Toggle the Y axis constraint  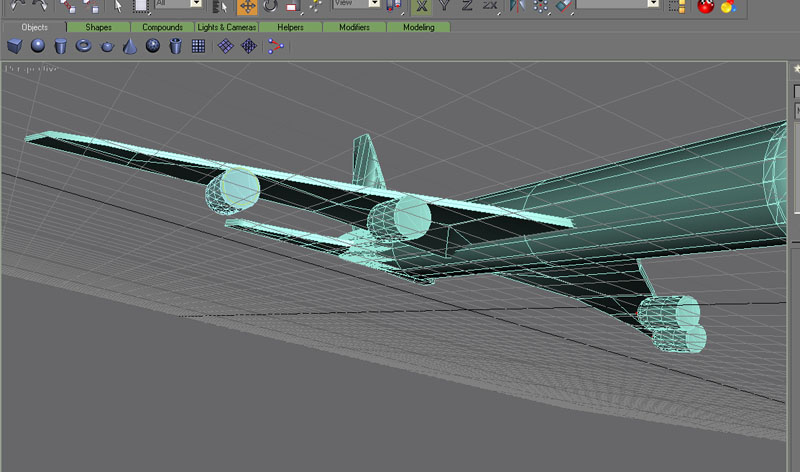point(443,5)
